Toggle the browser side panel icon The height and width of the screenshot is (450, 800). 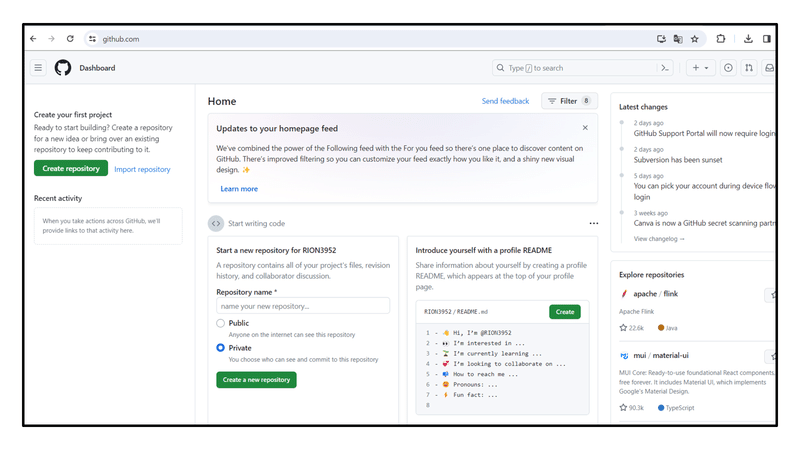tap(766, 39)
